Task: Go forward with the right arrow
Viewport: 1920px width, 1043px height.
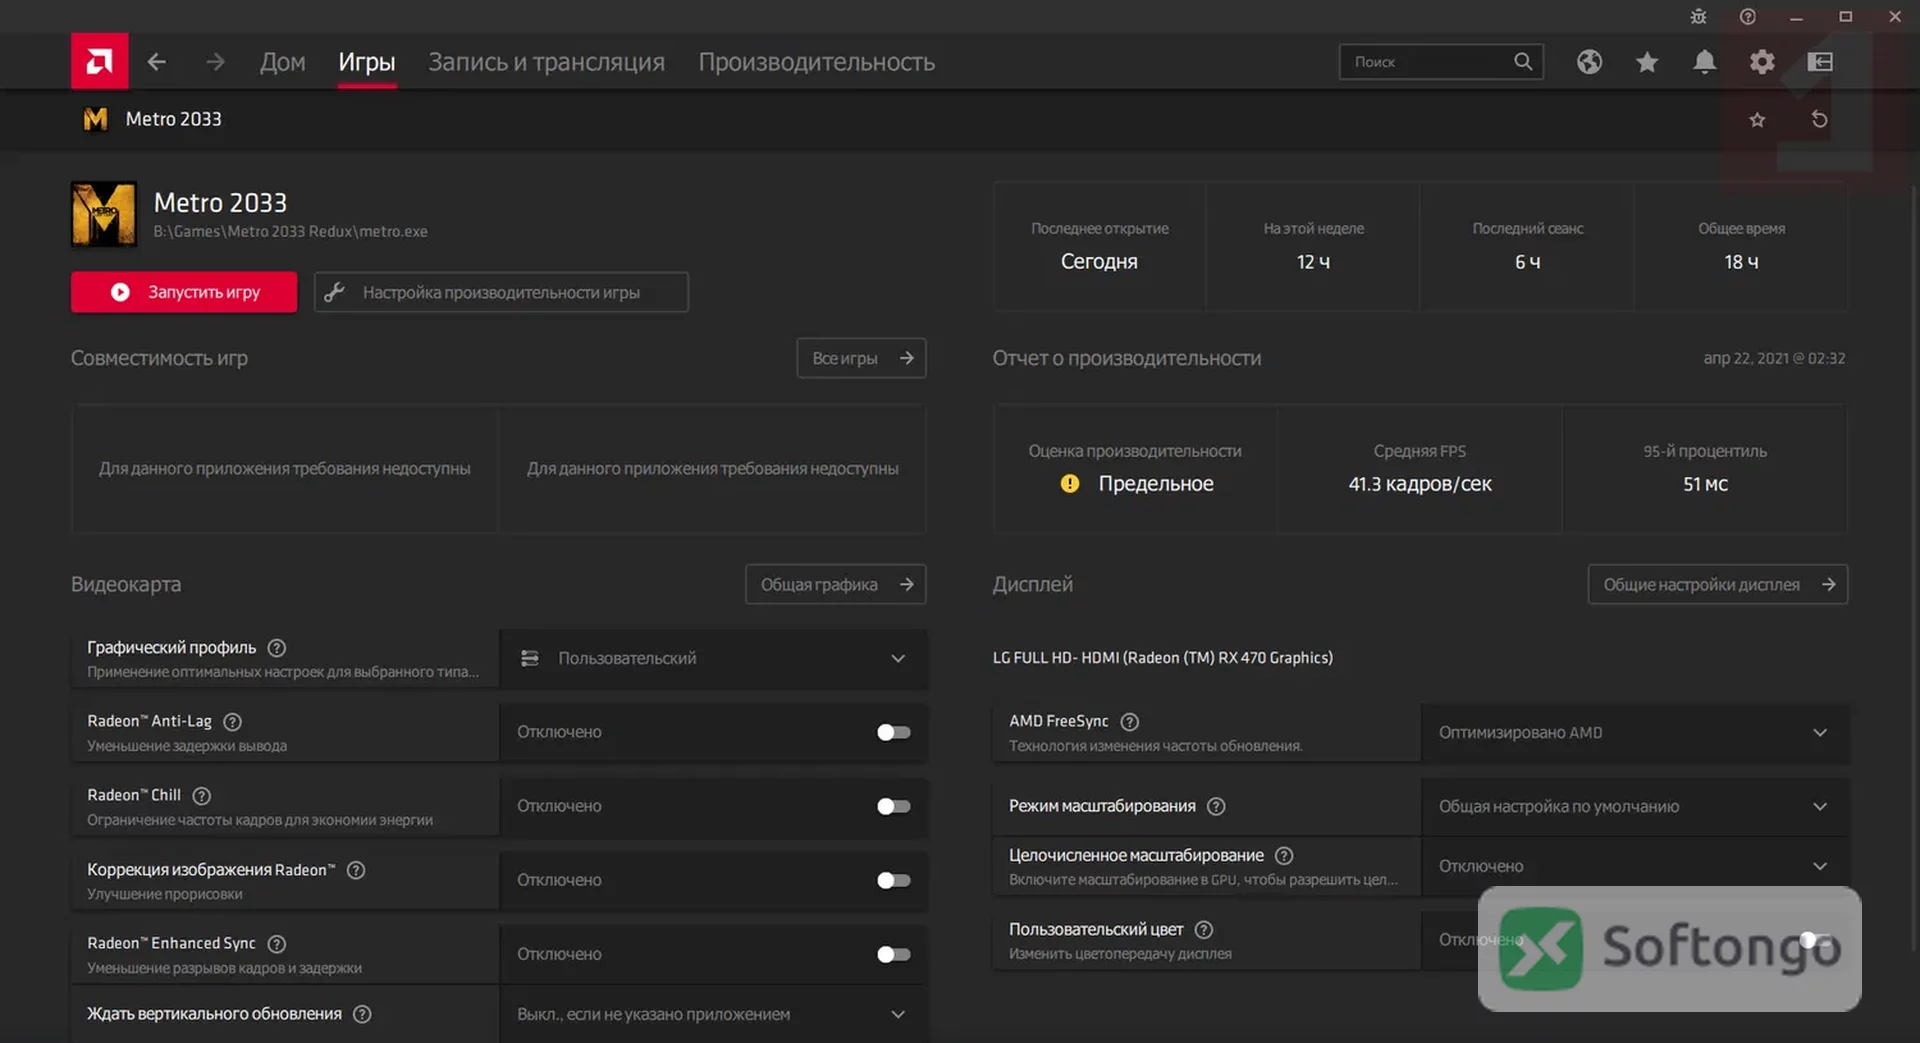Action: pyautogui.click(x=215, y=62)
